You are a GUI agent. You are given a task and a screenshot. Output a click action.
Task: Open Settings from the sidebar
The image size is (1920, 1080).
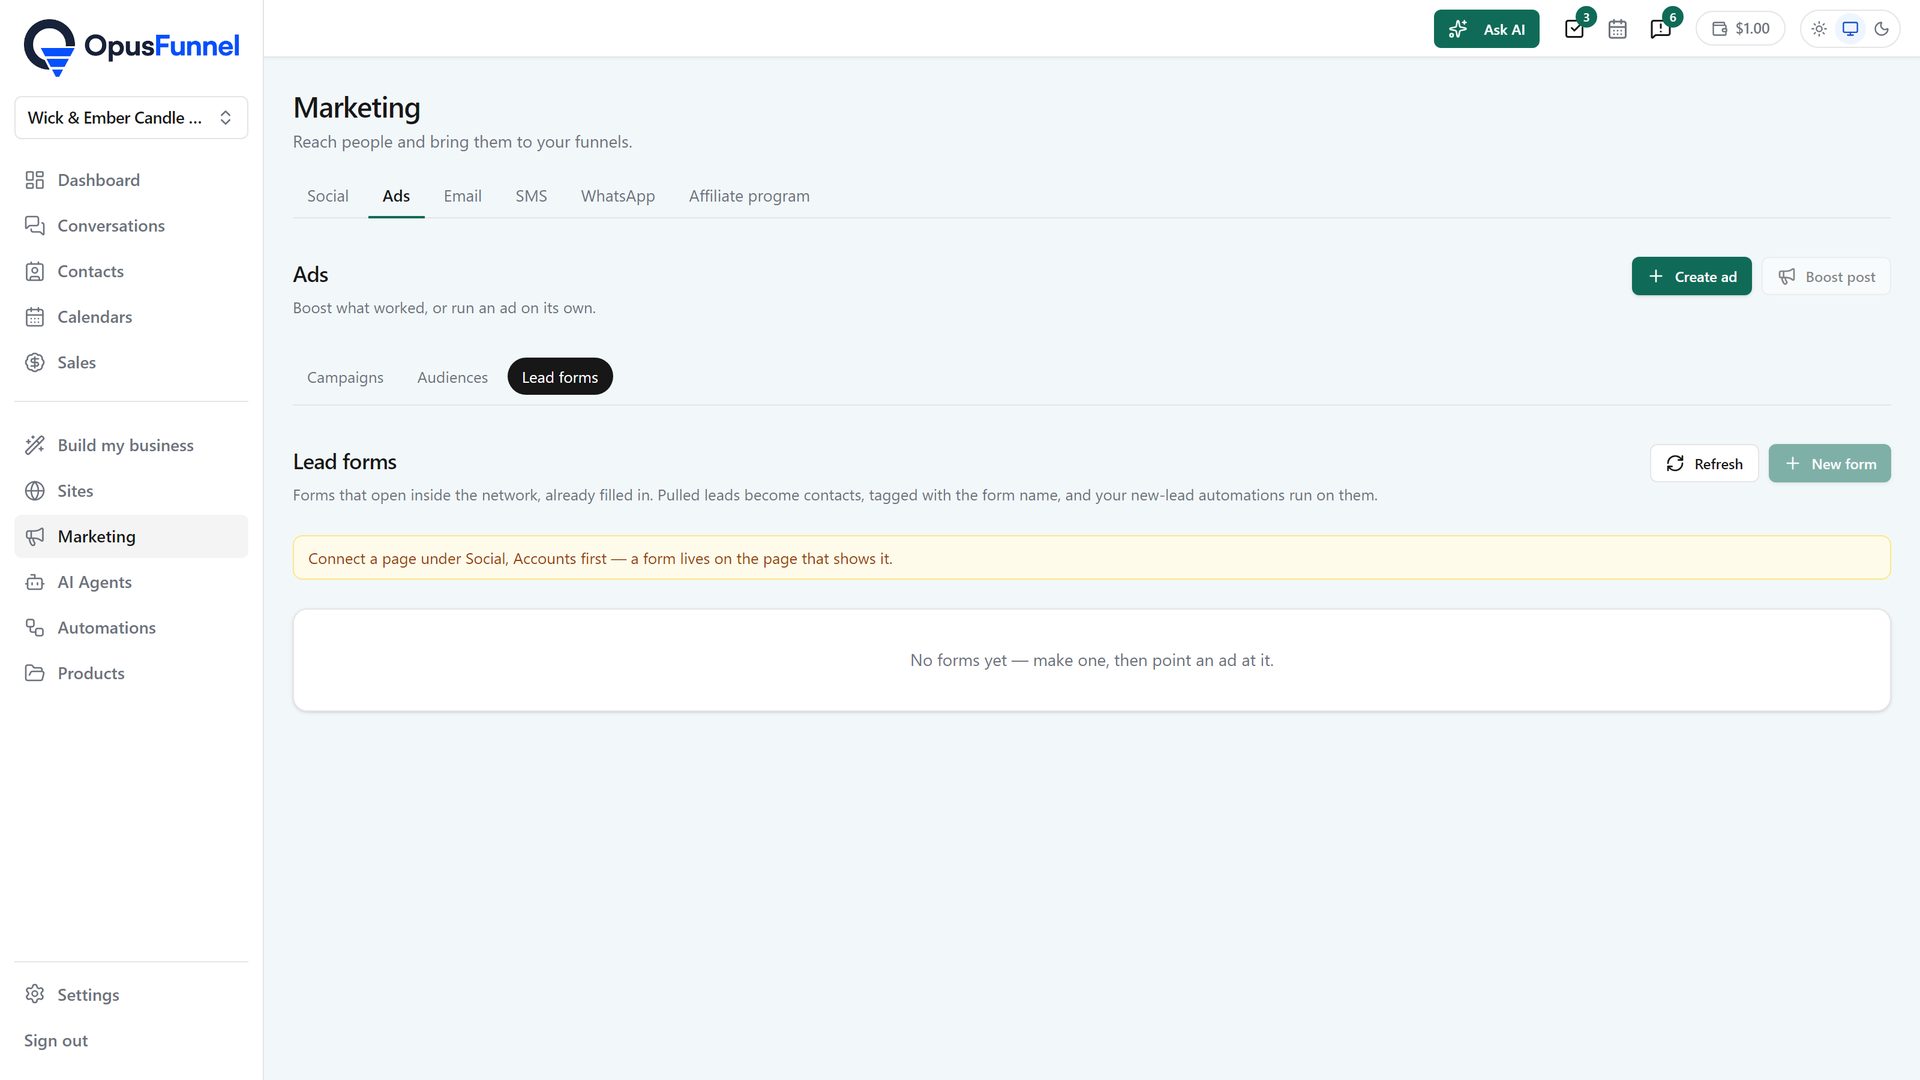click(131, 994)
